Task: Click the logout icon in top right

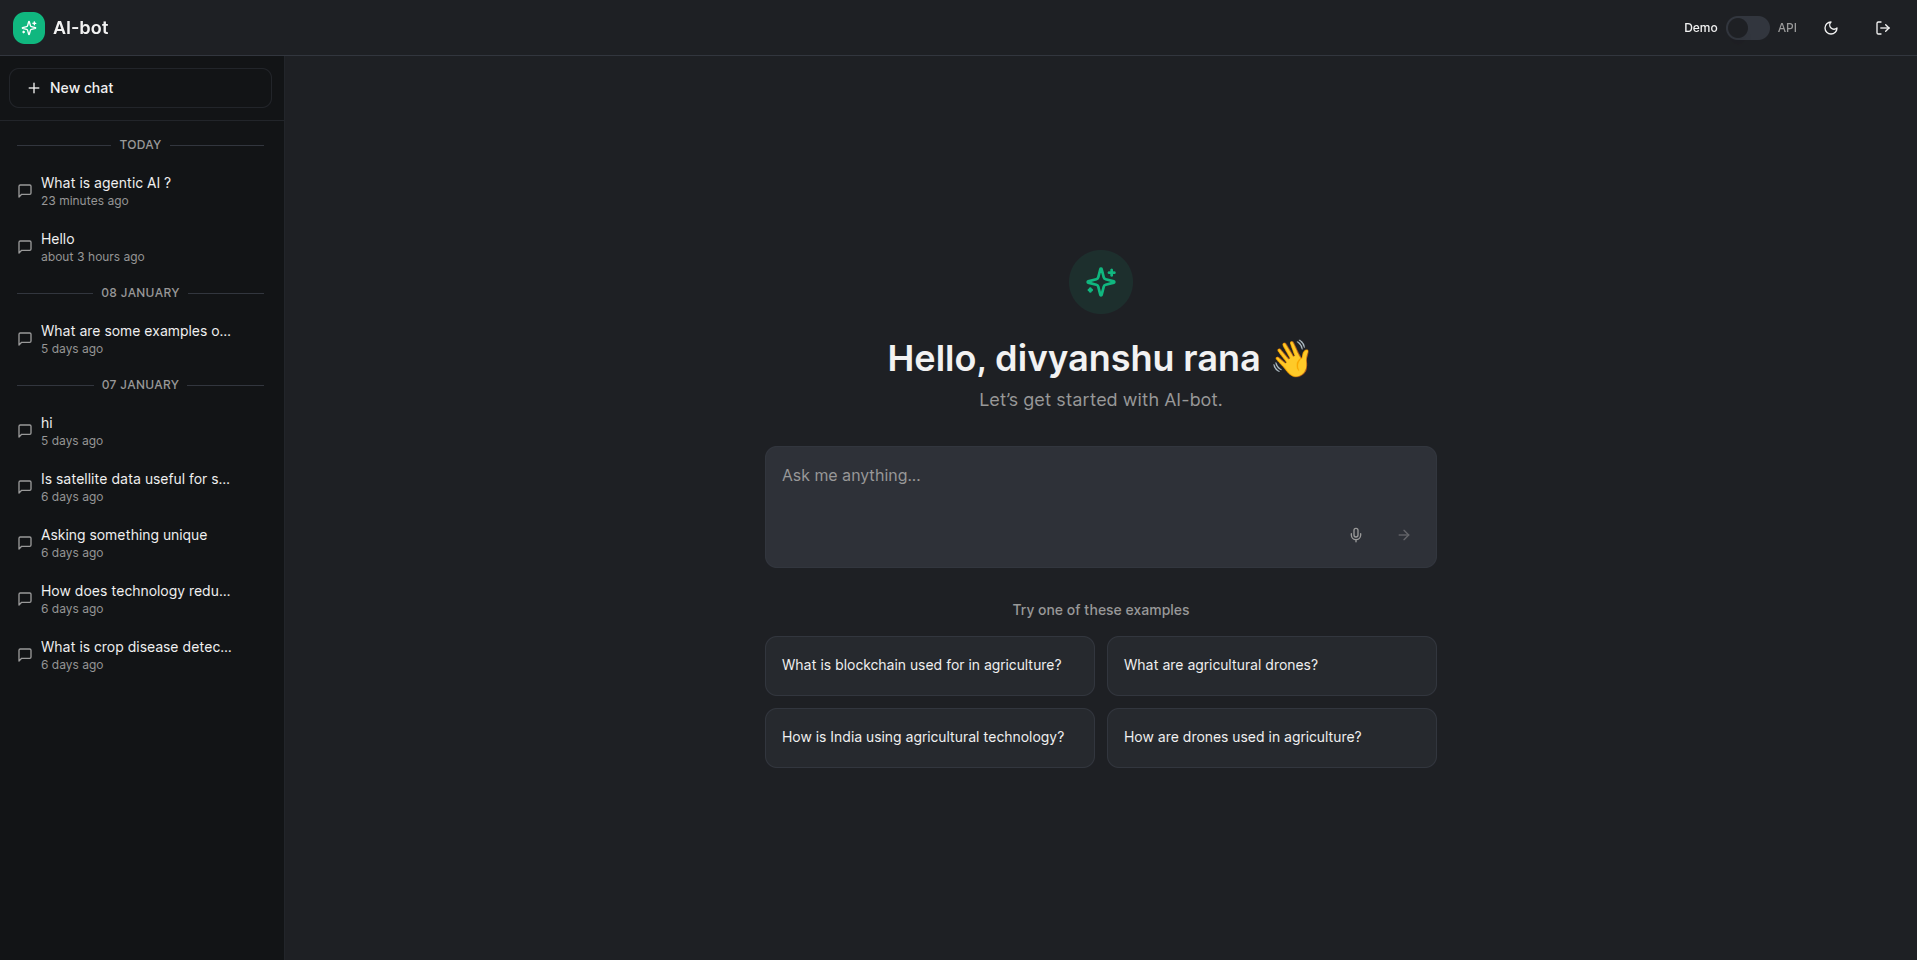Action: [1883, 27]
